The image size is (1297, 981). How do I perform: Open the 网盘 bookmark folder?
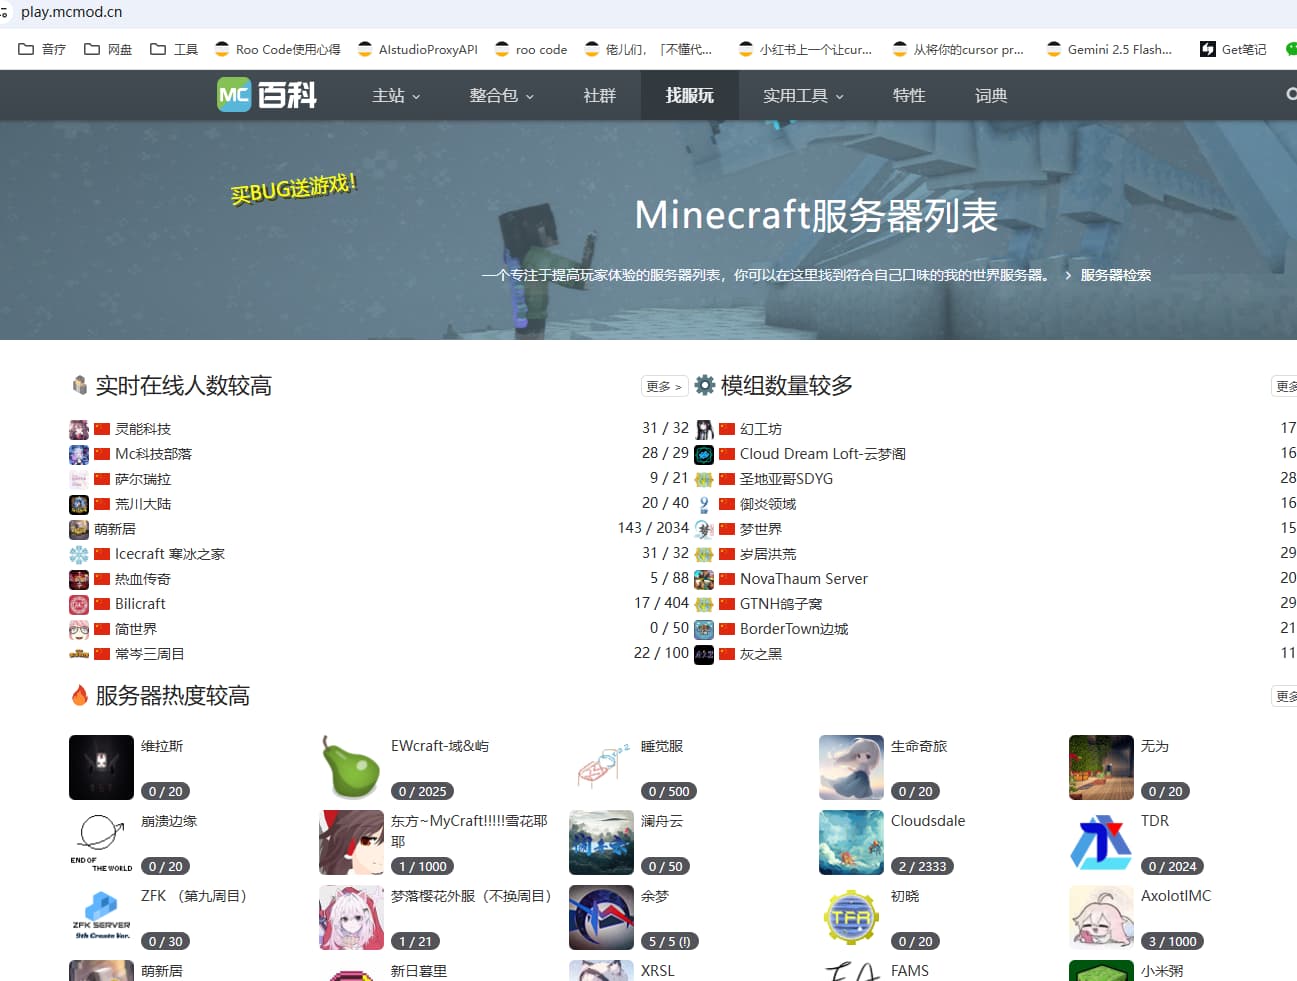click(108, 49)
